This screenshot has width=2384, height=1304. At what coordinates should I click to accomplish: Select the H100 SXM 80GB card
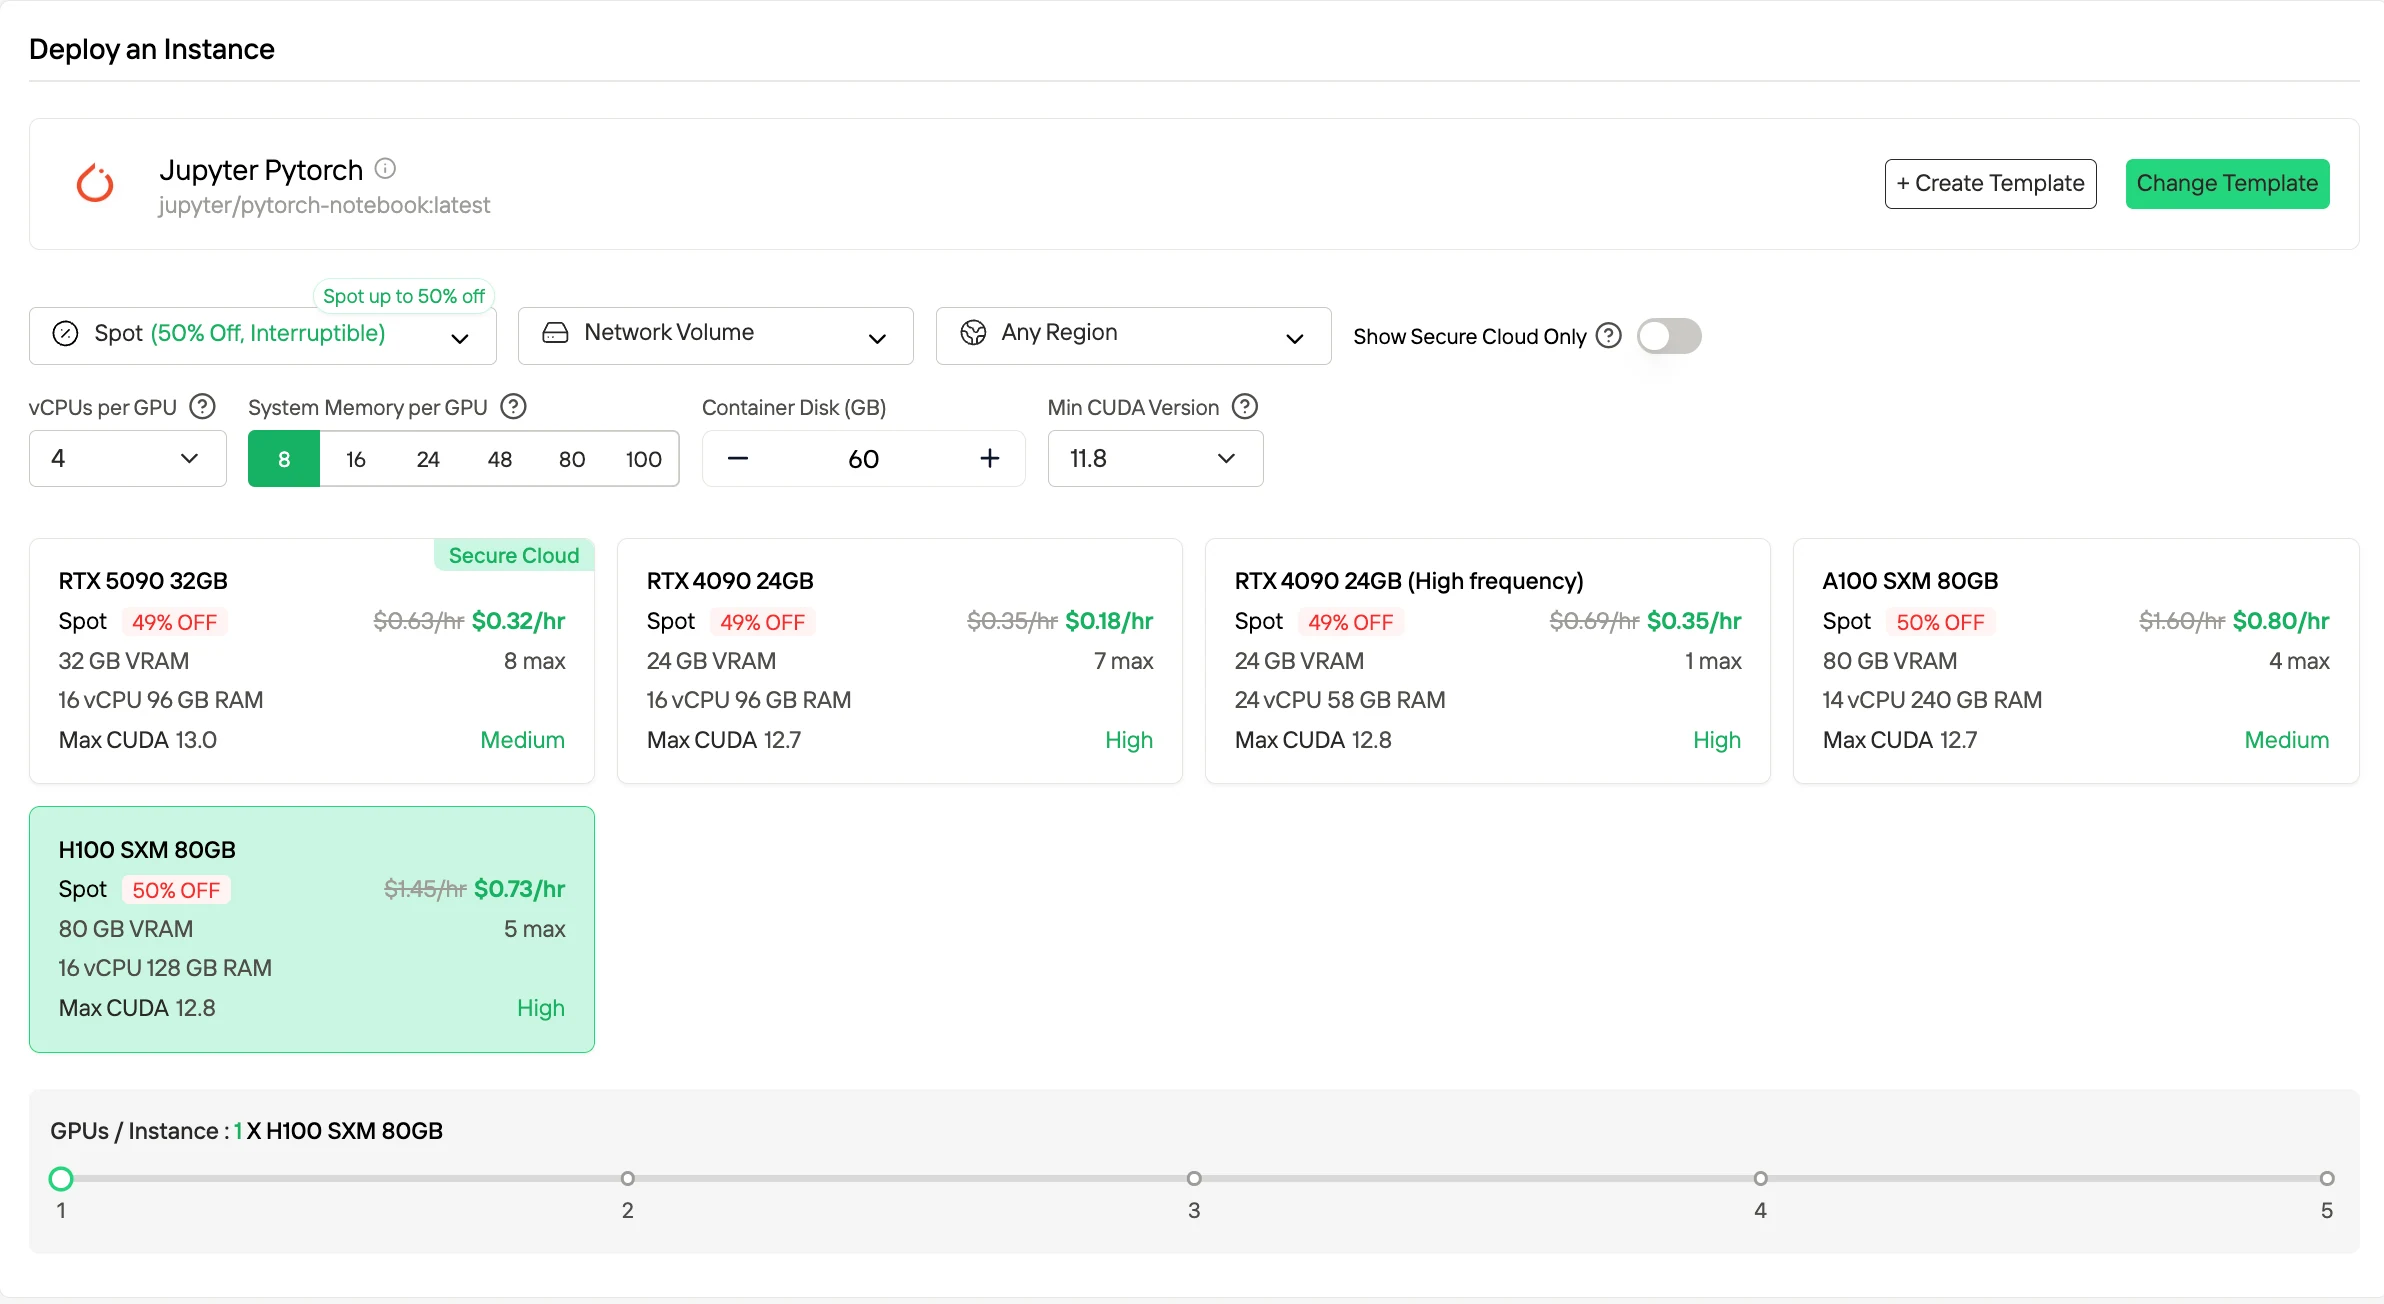(312, 929)
